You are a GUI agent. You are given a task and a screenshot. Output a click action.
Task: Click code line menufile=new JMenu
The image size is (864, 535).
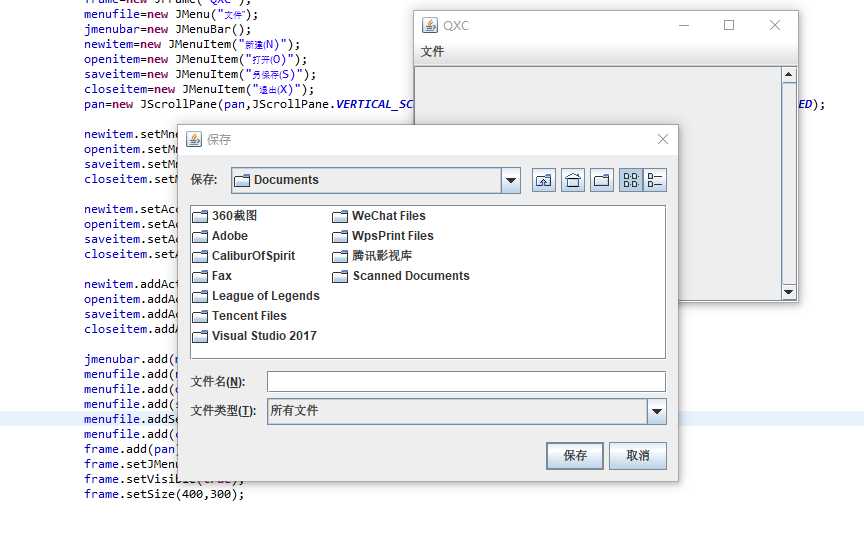[171, 14]
